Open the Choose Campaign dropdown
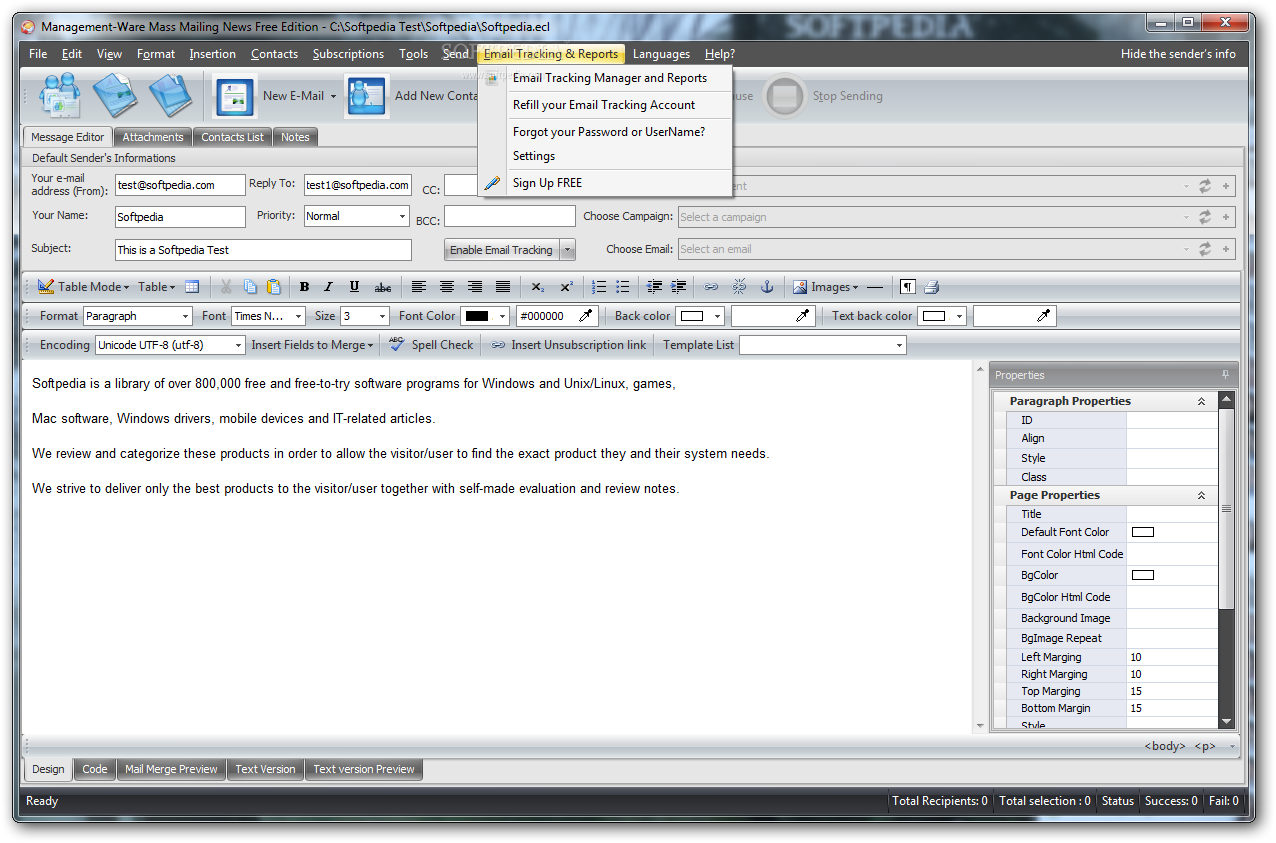This screenshot has width=1276, height=843. (x=1186, y=217)
